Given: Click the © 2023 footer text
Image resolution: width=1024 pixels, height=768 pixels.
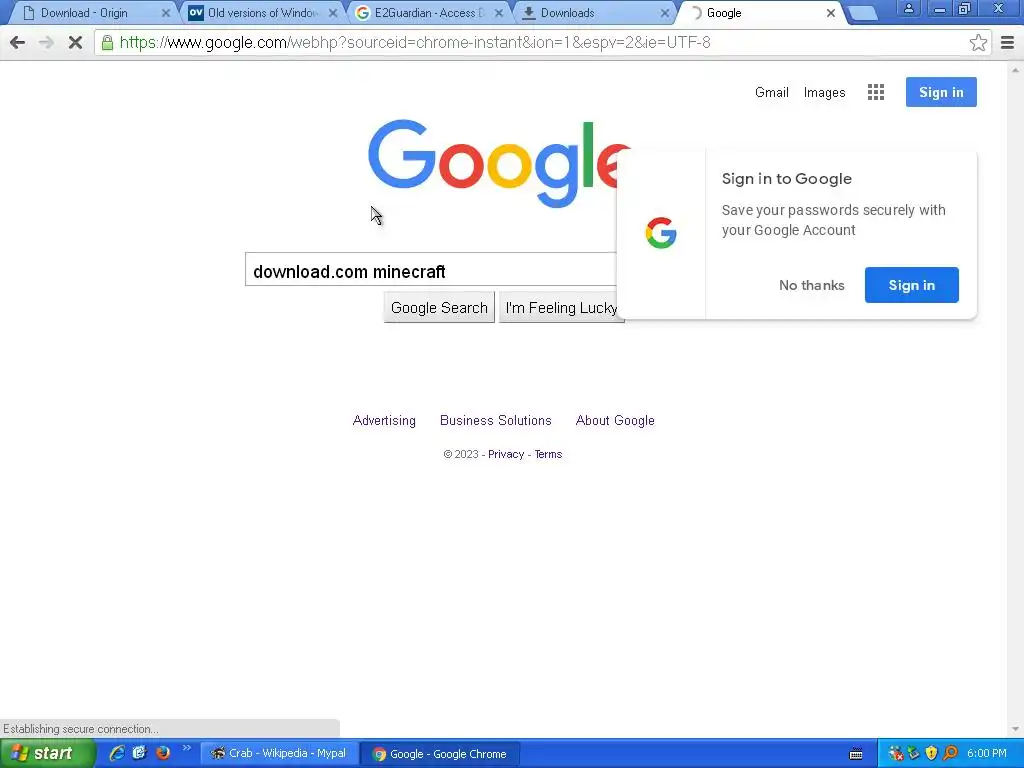Looking at the screenshot, I should coord(461,455).
